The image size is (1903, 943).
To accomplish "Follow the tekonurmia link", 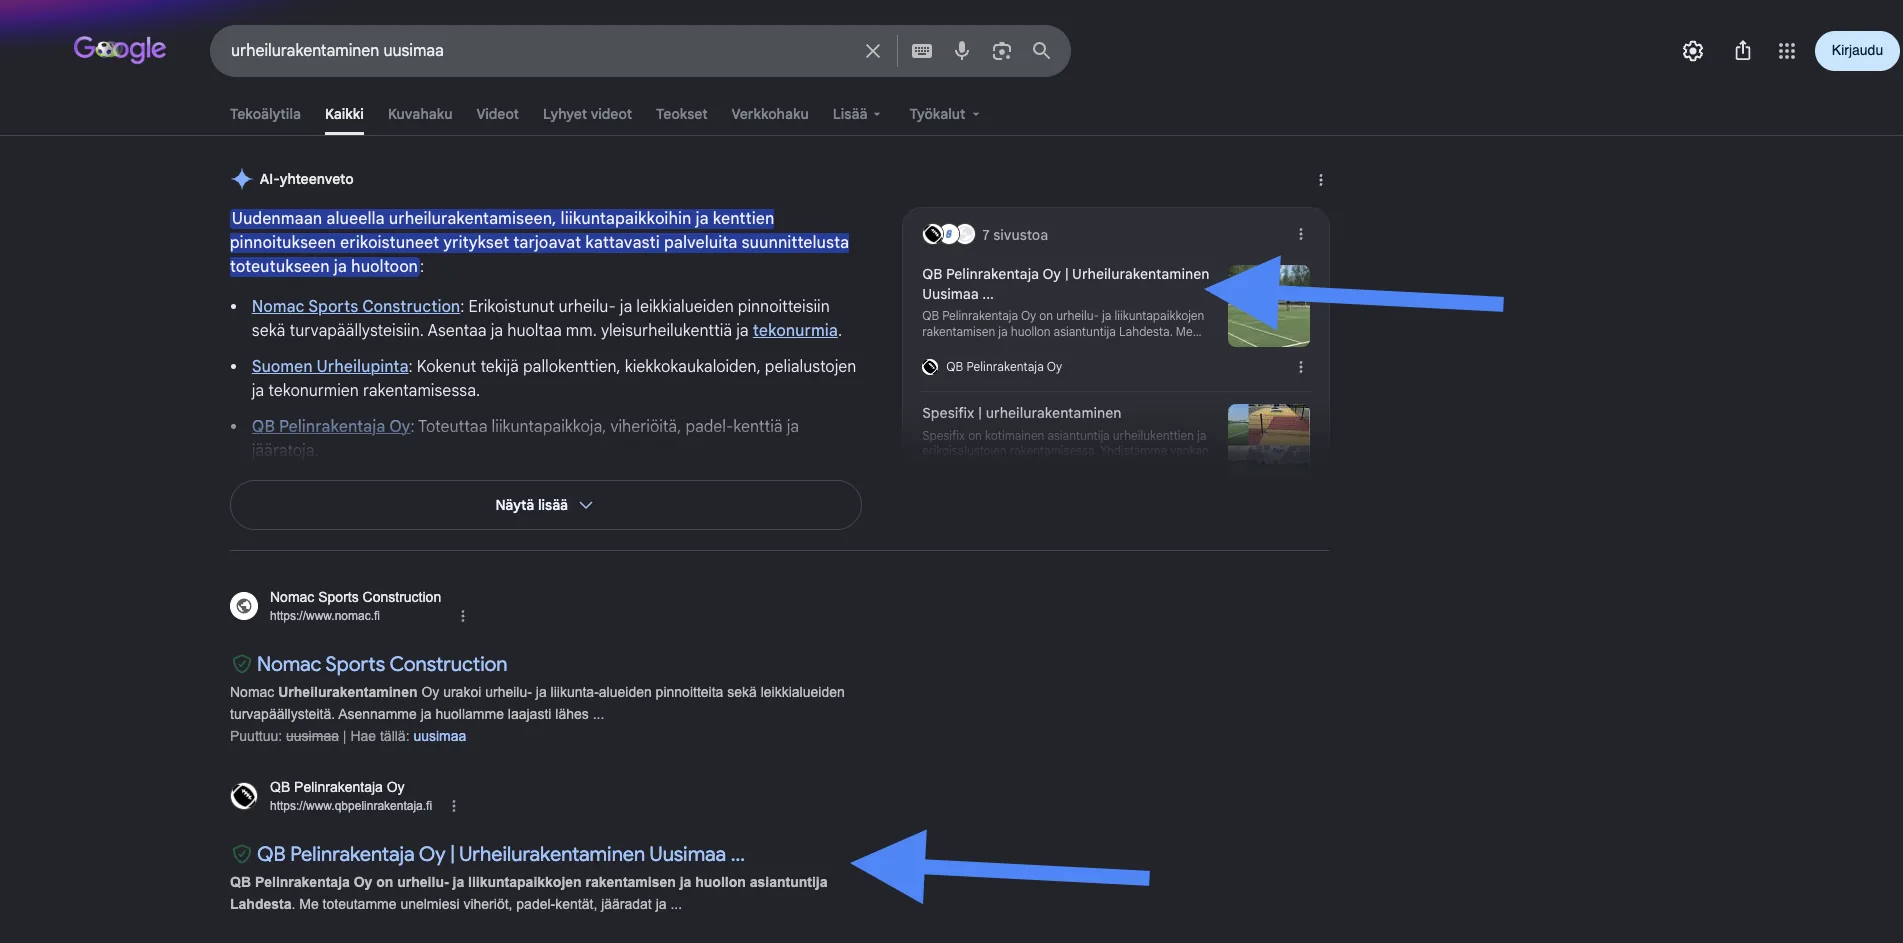I will coord(795,330).
